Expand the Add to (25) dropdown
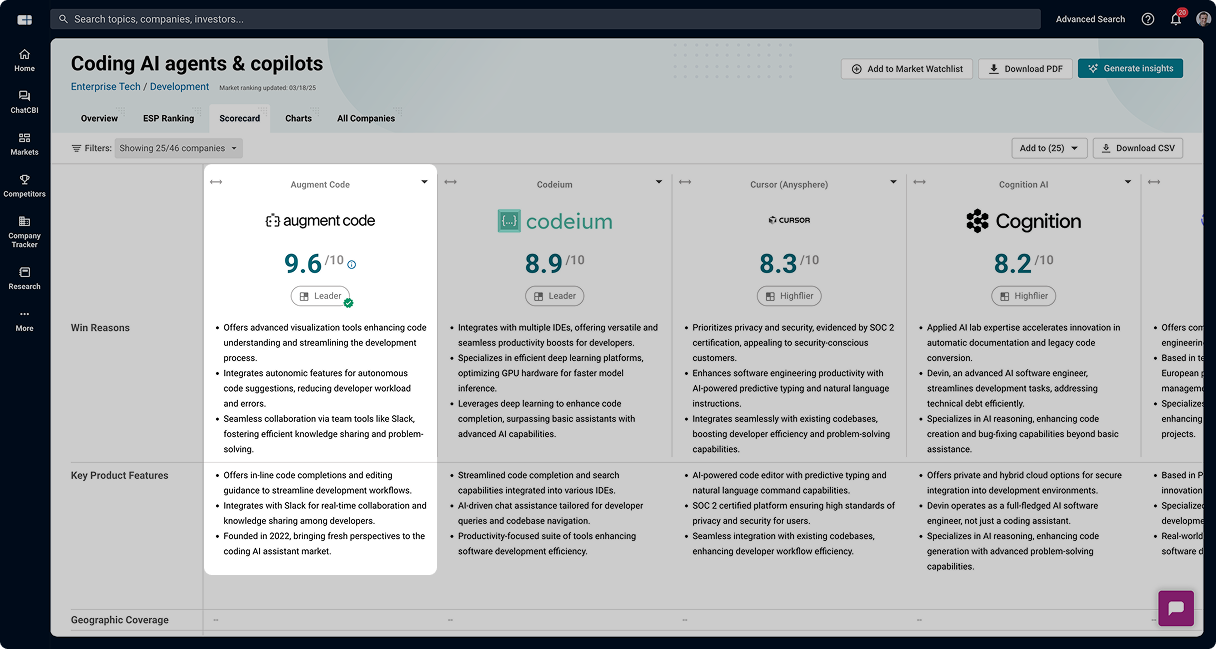Viewport: 1216px width, 649px height. [x=1049, y=148]
